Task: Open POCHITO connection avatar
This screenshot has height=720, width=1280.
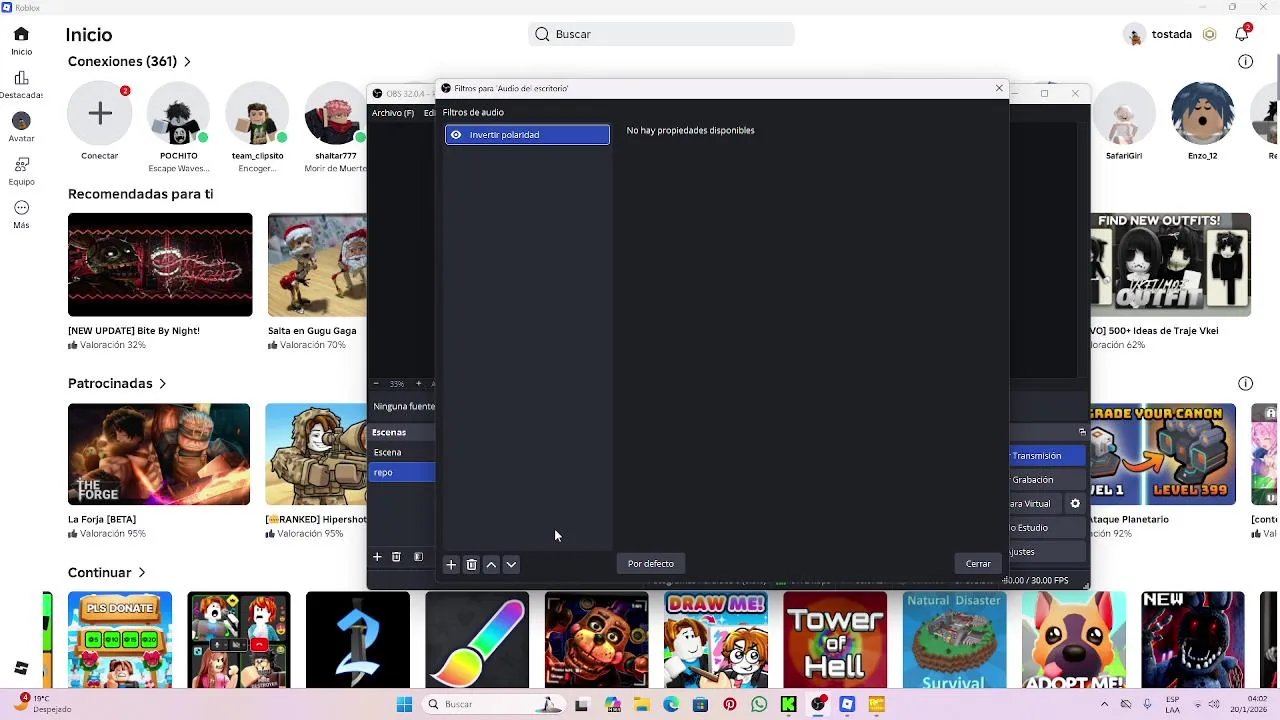Action: point(179,114)
